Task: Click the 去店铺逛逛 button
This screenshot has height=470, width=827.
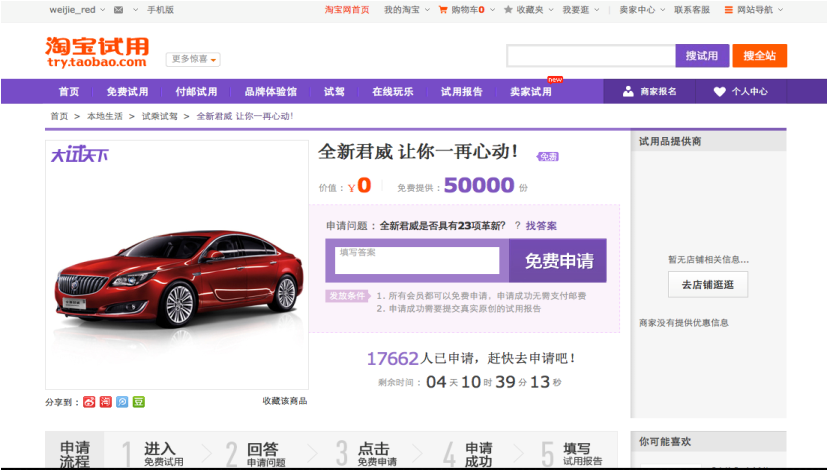Action: (708, 284)
